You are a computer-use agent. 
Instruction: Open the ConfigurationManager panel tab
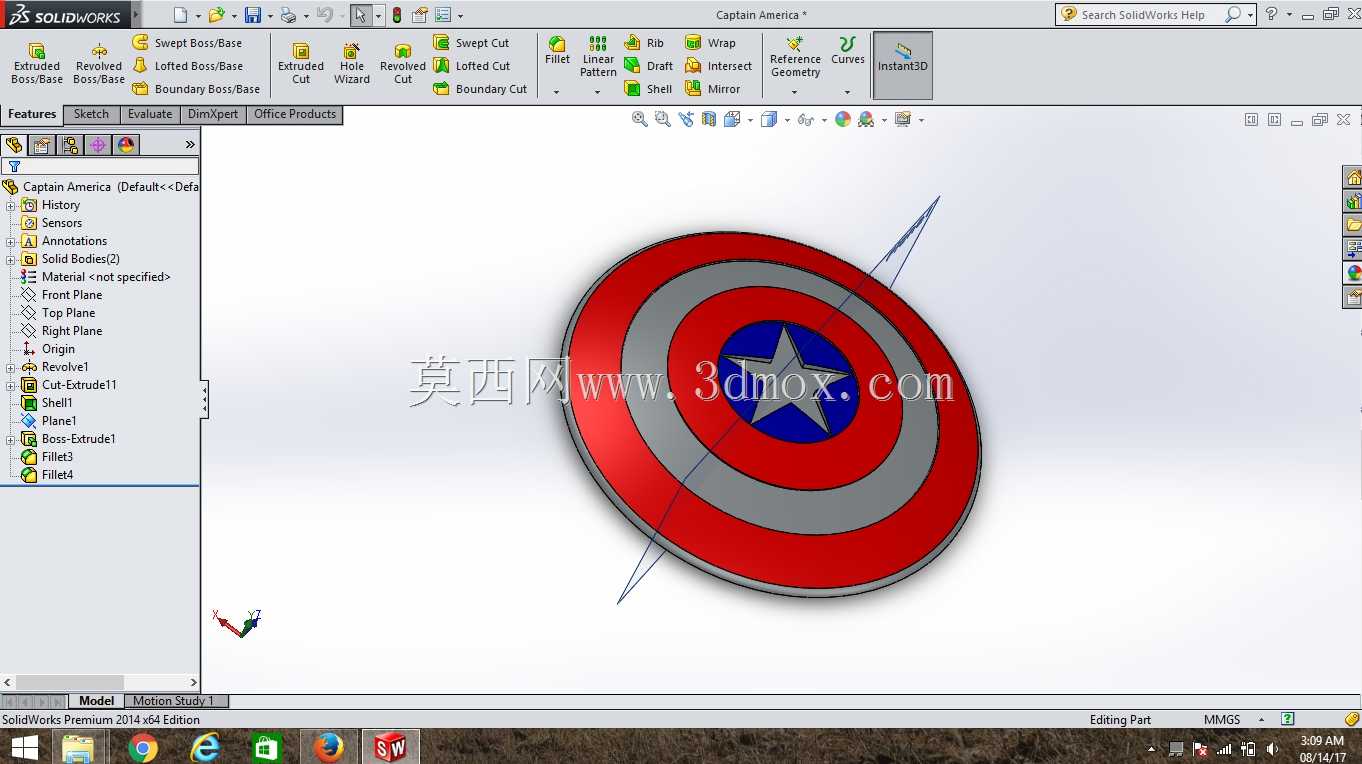(70, 145)
